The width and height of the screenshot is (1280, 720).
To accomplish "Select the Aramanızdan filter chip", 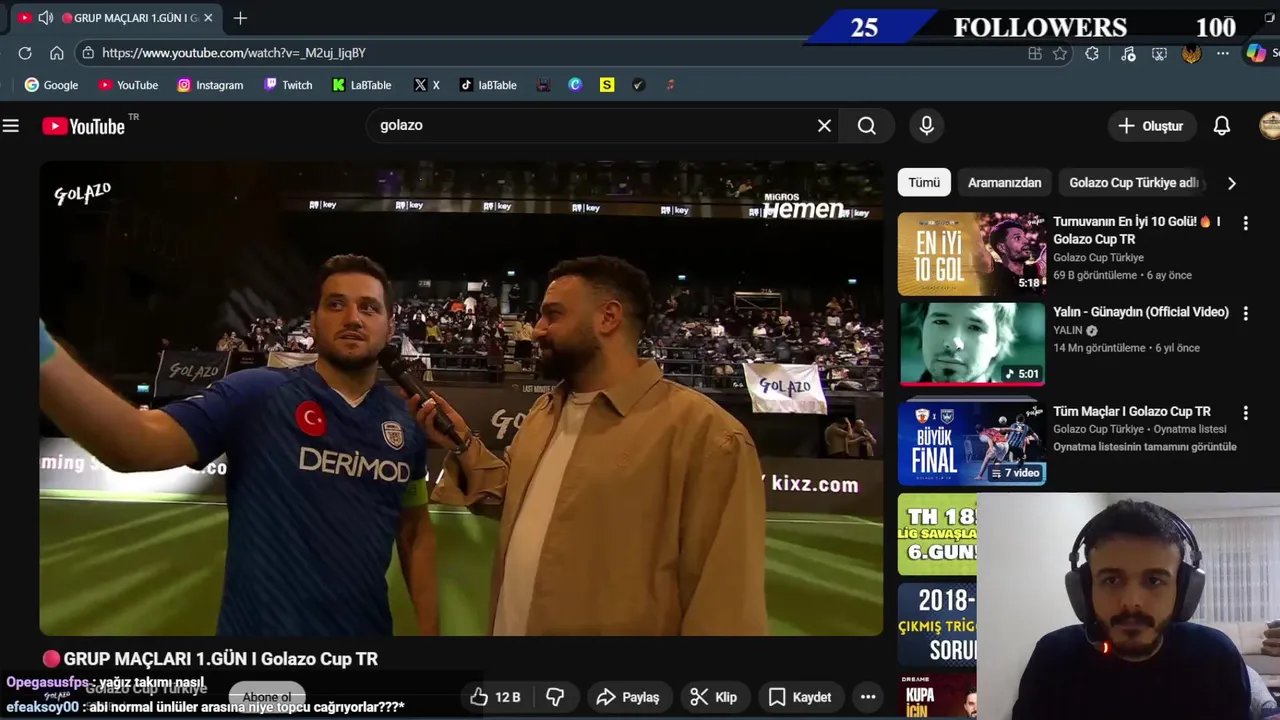I will (x=1004, y=183).
